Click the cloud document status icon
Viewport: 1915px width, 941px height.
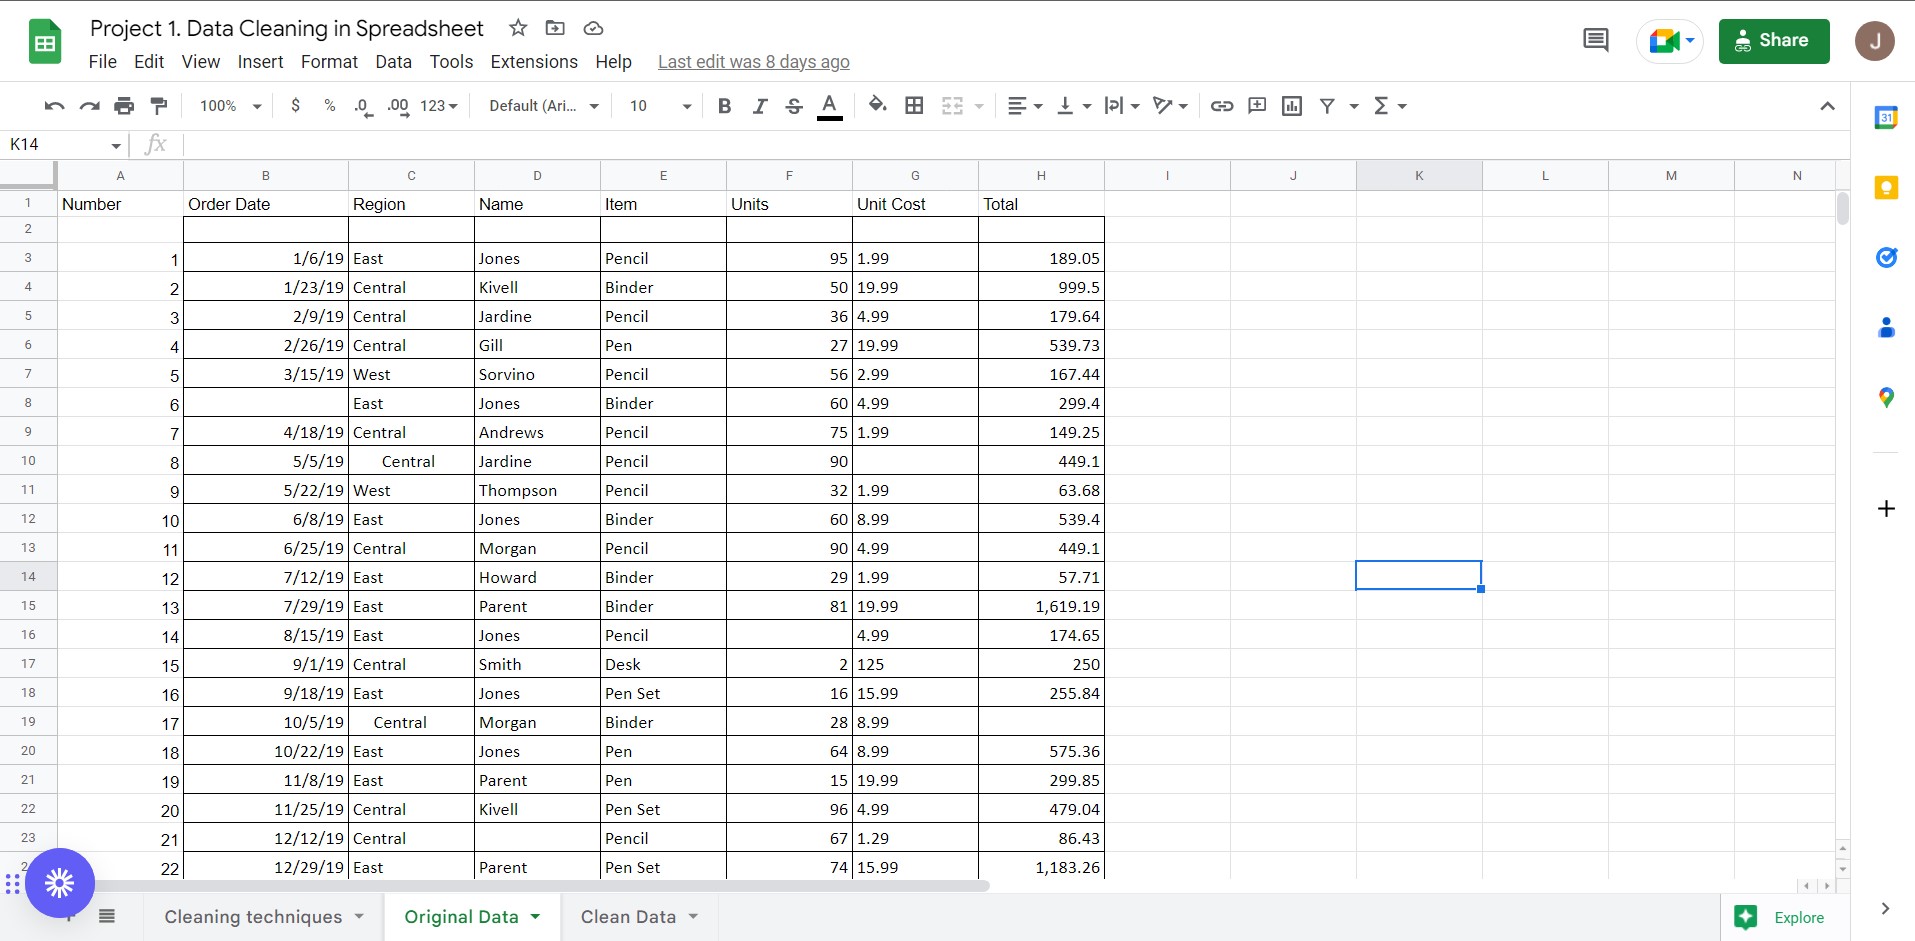coord(593,28)
